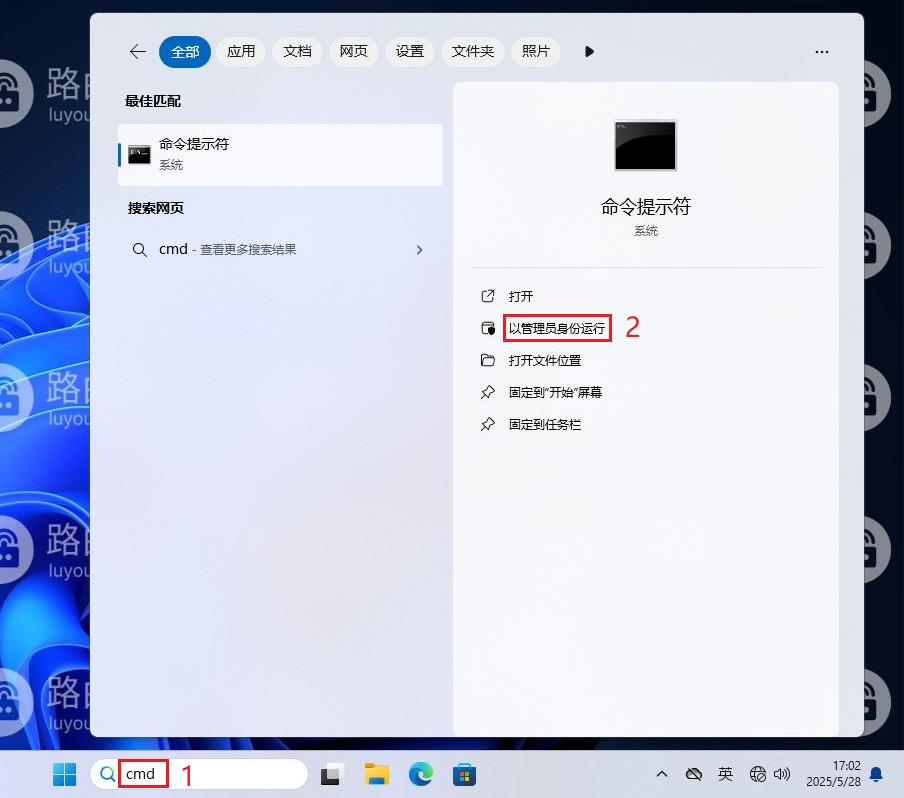The width and height of the screenshot is (904, 798).
Task: Open File Explorer from the taskbar
Action: pyautogui.click(x=376, y=774)
